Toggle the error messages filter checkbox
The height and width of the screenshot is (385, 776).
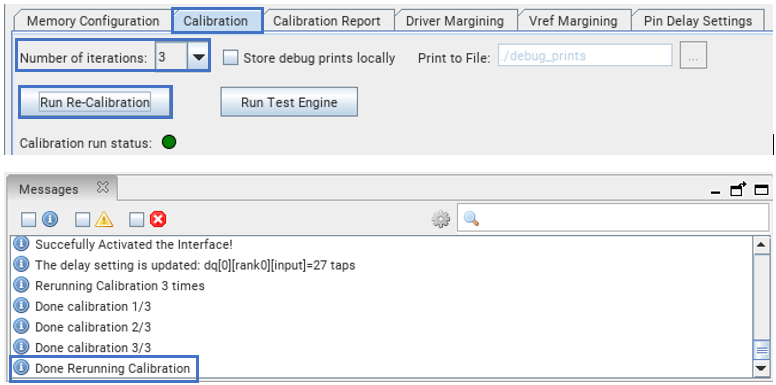137,219
